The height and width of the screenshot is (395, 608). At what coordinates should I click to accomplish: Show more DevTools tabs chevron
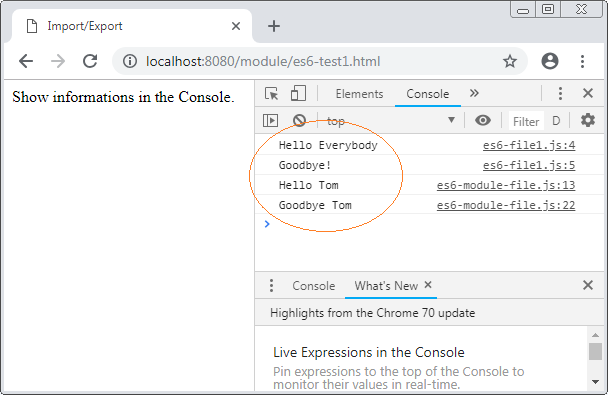click(x=474, y=93)
